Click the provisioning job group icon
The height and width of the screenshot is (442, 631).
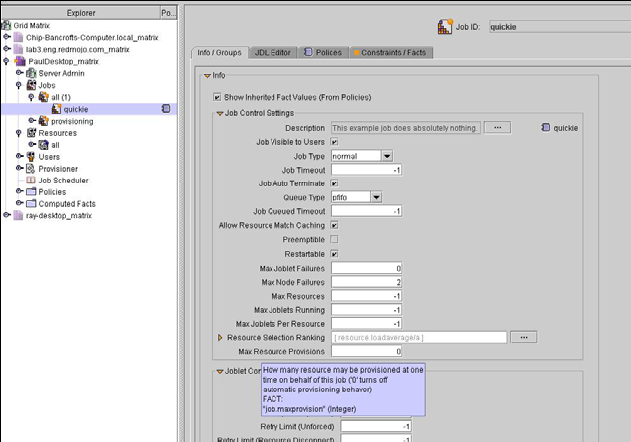point(44,121)
